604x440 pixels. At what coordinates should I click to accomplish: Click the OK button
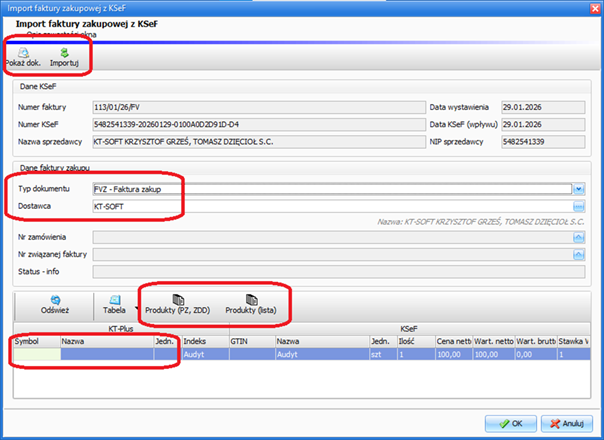510,423
